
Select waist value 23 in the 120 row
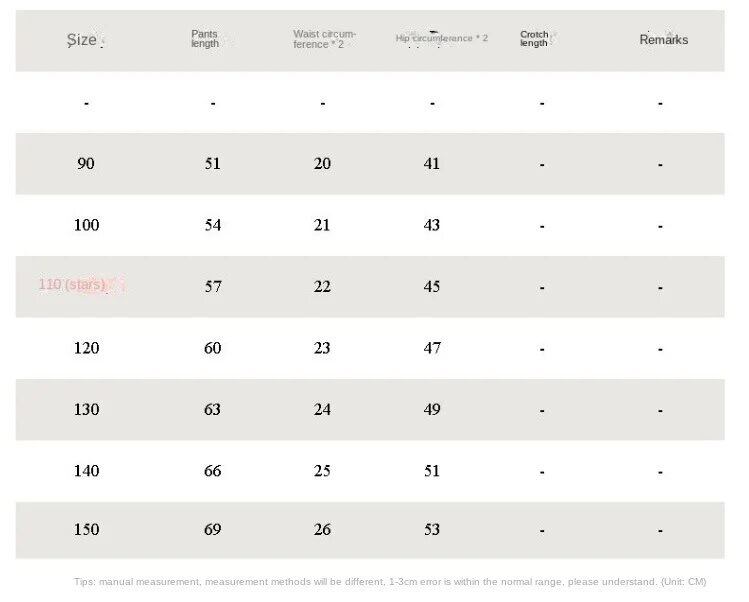click(x=322, y=348)
